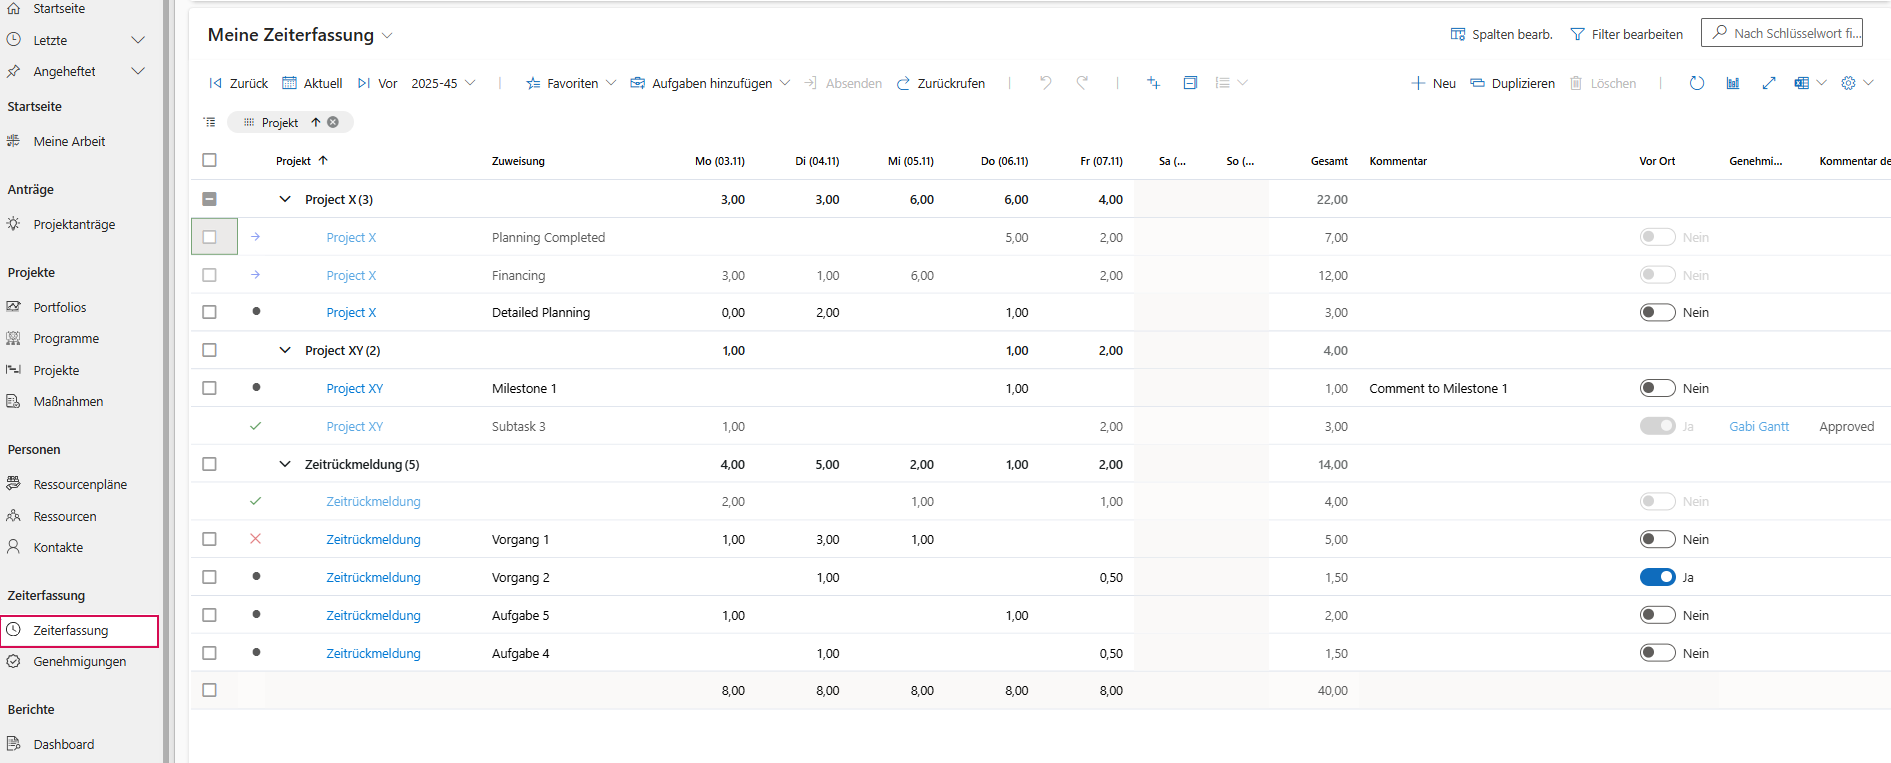This screenshot has width=1891, height=763.
Task: Enable Vor Ort for Milestone 1 row
Action: pos(1657,388)
